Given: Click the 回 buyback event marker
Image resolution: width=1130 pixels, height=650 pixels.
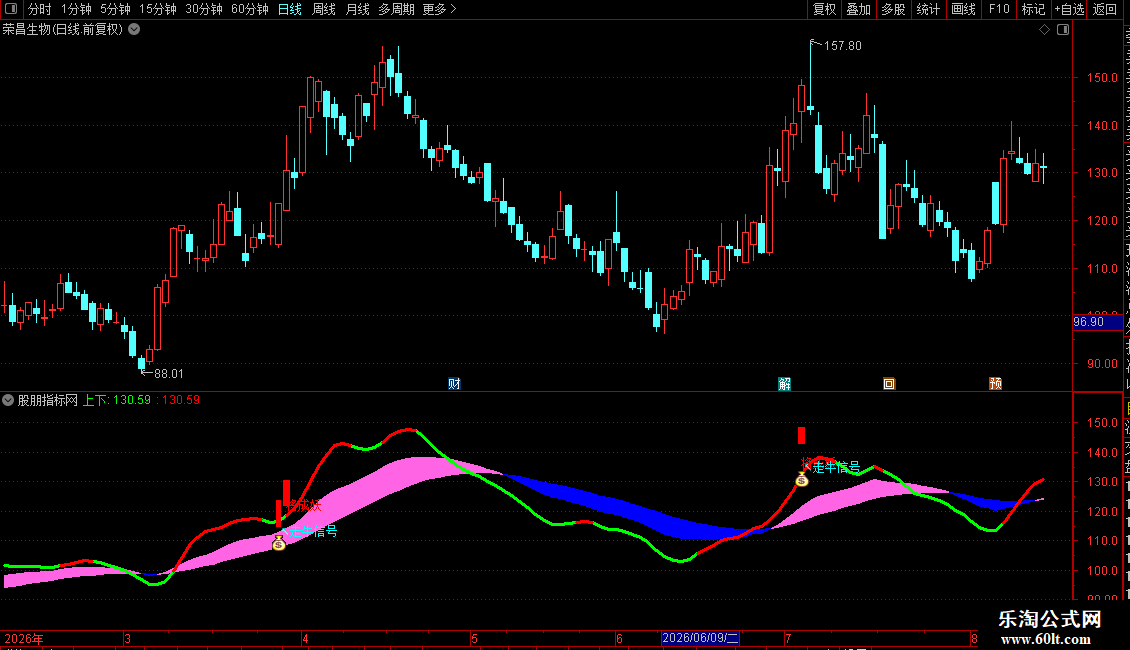Looking at the screenshot, I should (x=889, y=383).
